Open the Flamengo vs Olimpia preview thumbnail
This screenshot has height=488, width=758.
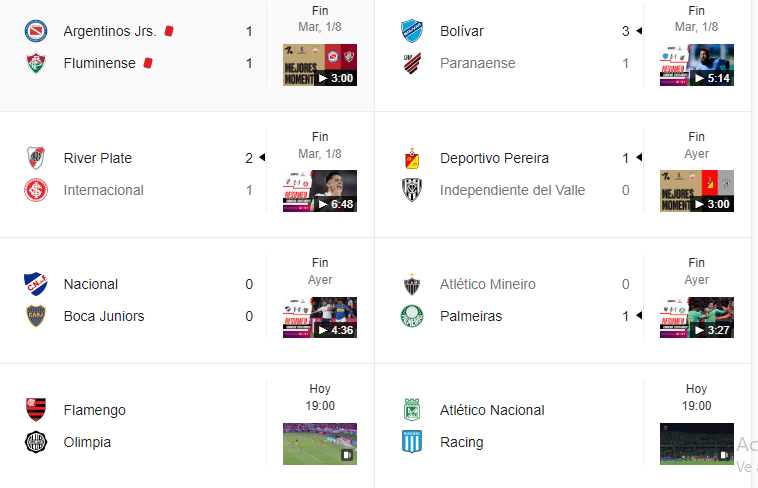[x=320, y=444]
